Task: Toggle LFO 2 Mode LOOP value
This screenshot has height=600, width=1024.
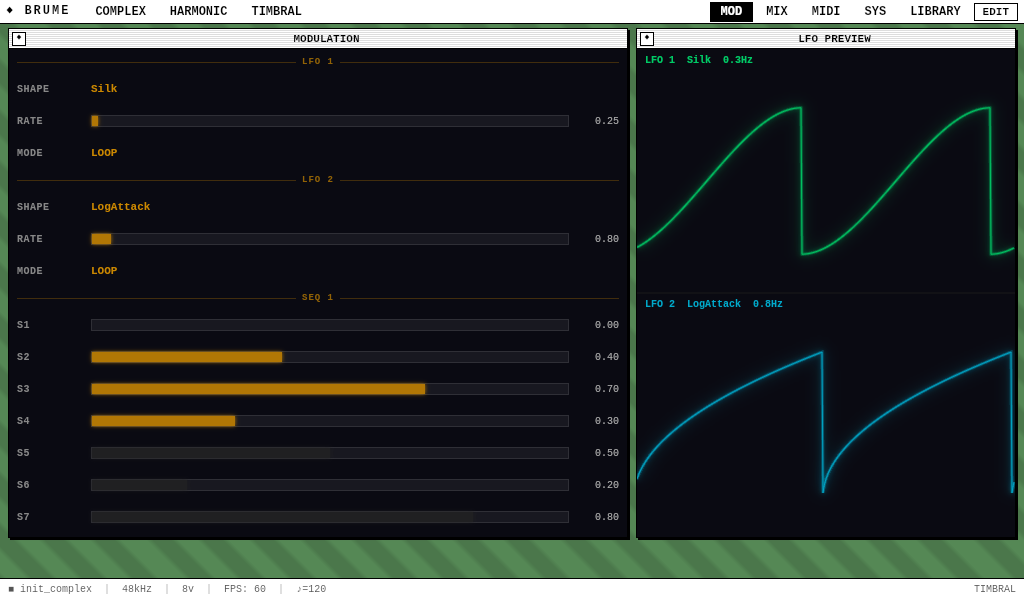Action: click(x=104, y=271)
